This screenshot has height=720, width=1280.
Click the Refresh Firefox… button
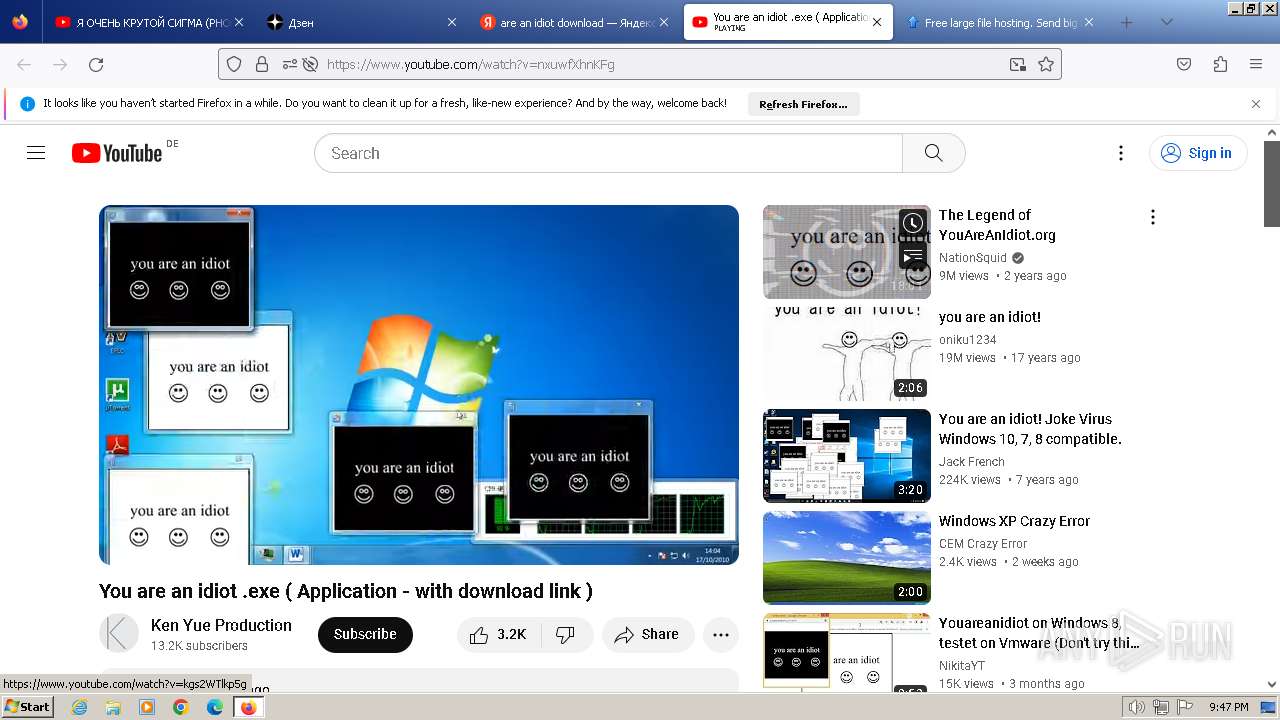803,104
